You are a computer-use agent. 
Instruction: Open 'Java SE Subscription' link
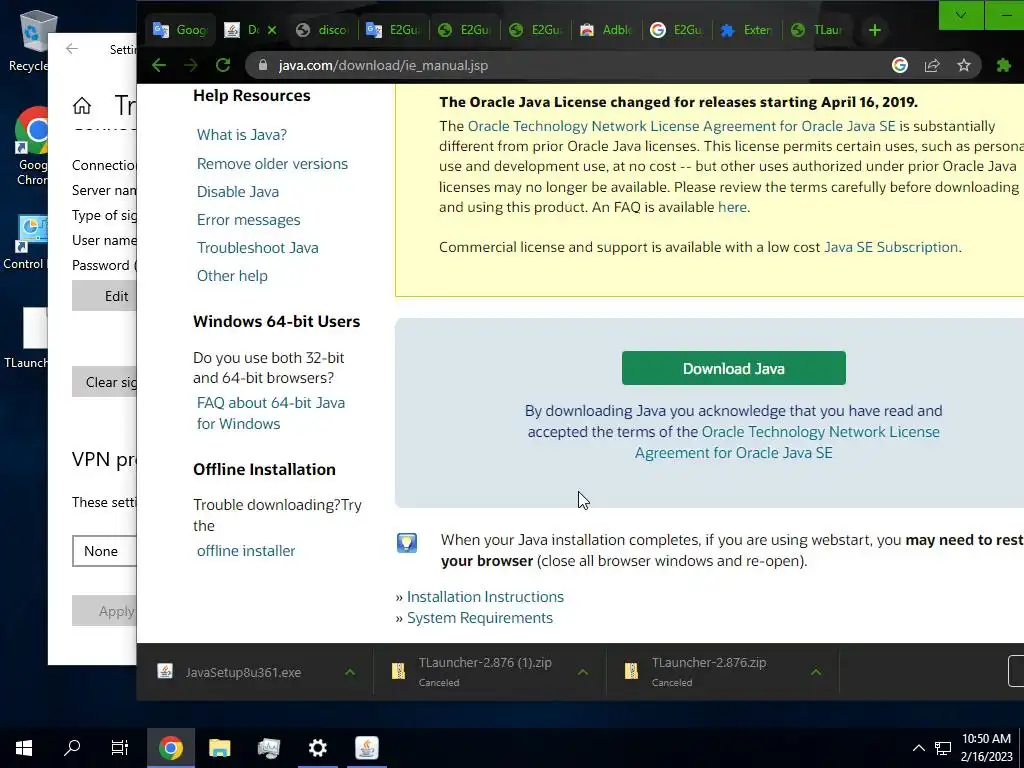[891, 247]
